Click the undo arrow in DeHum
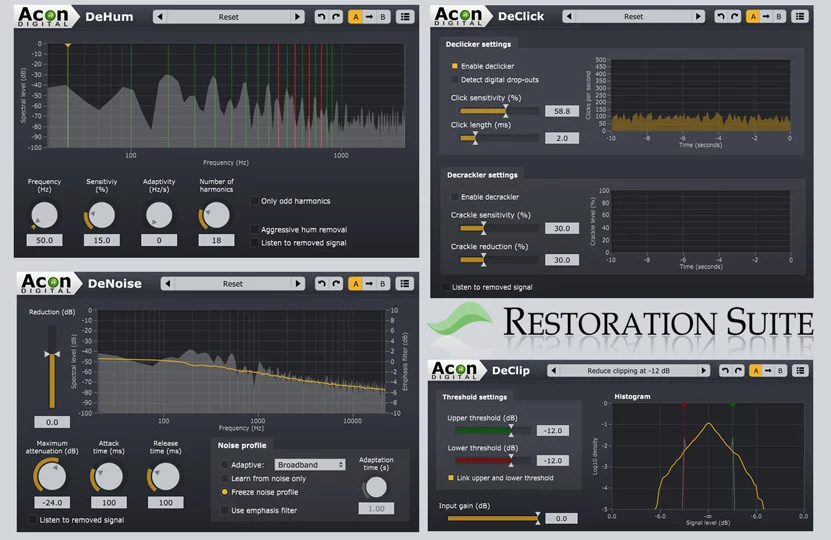The width and height of the screenshot is (831, 540). 321,17
